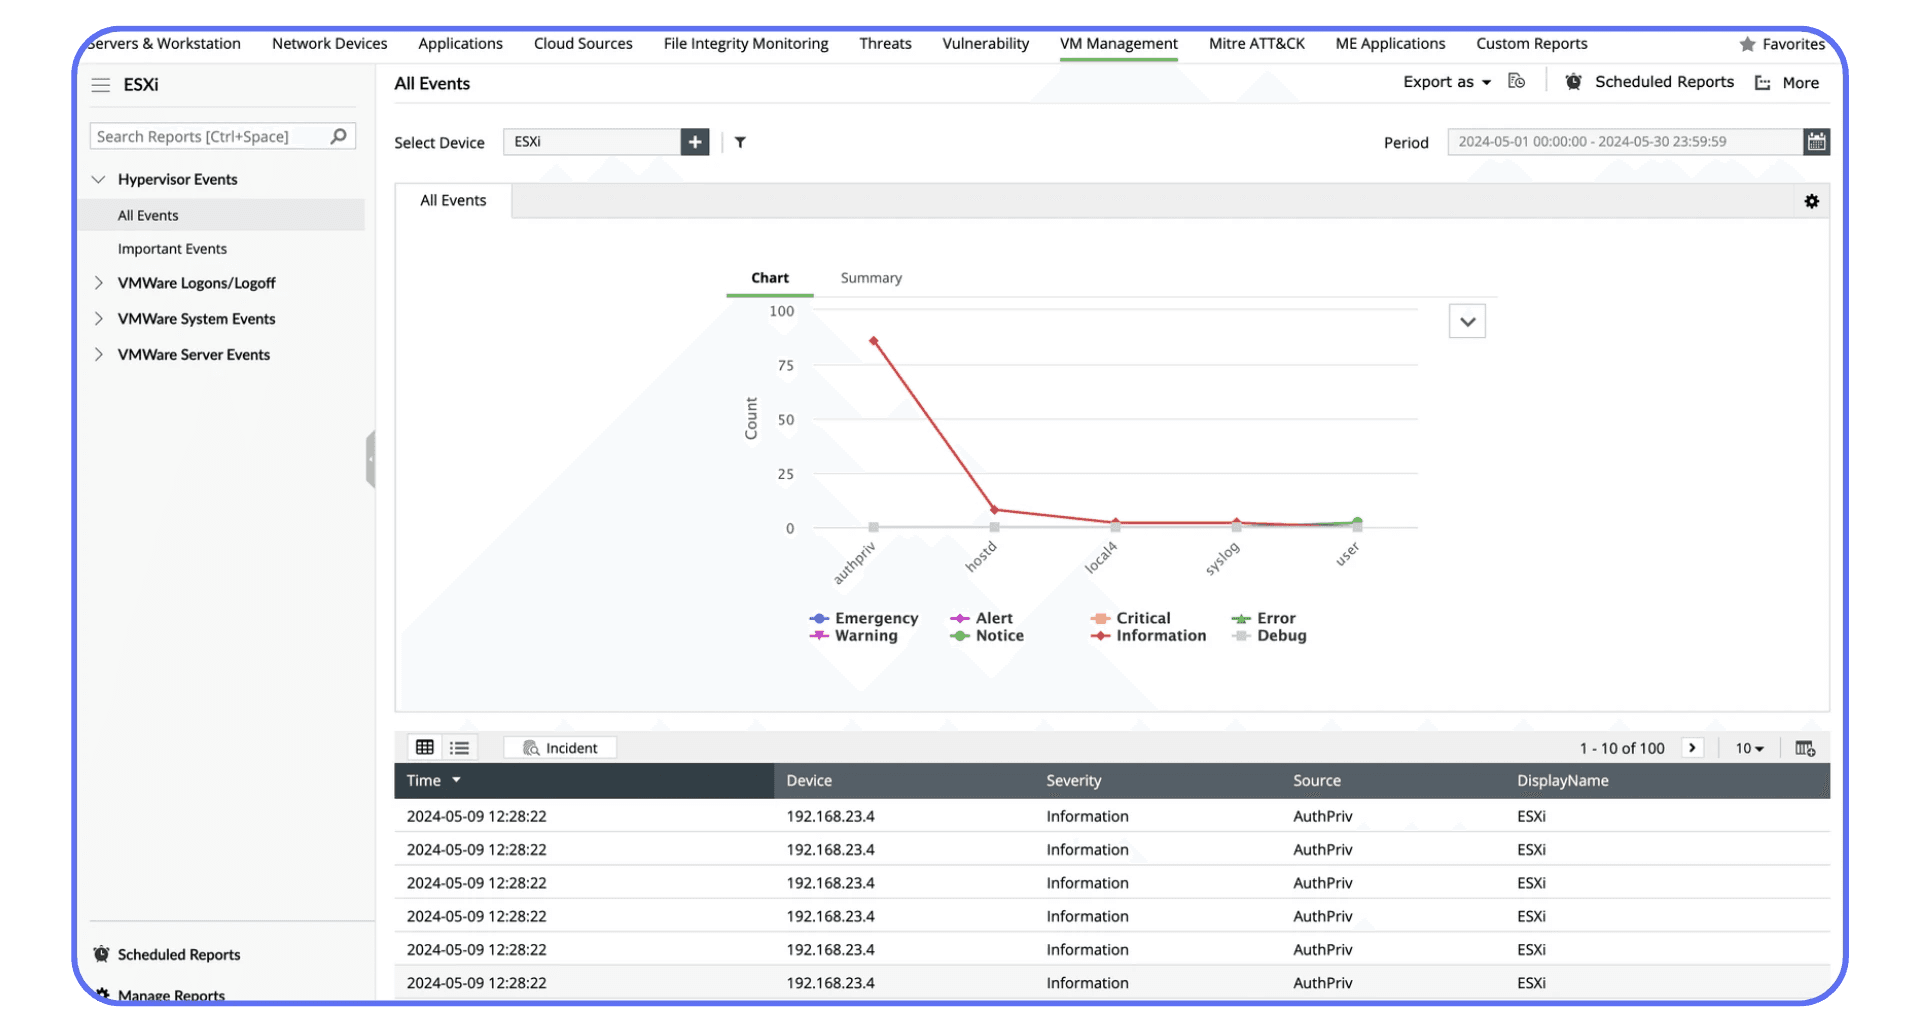This screenshot has height=1031, width=1920.
Task: Open the Network Devices tab
Action: point(329,44)
